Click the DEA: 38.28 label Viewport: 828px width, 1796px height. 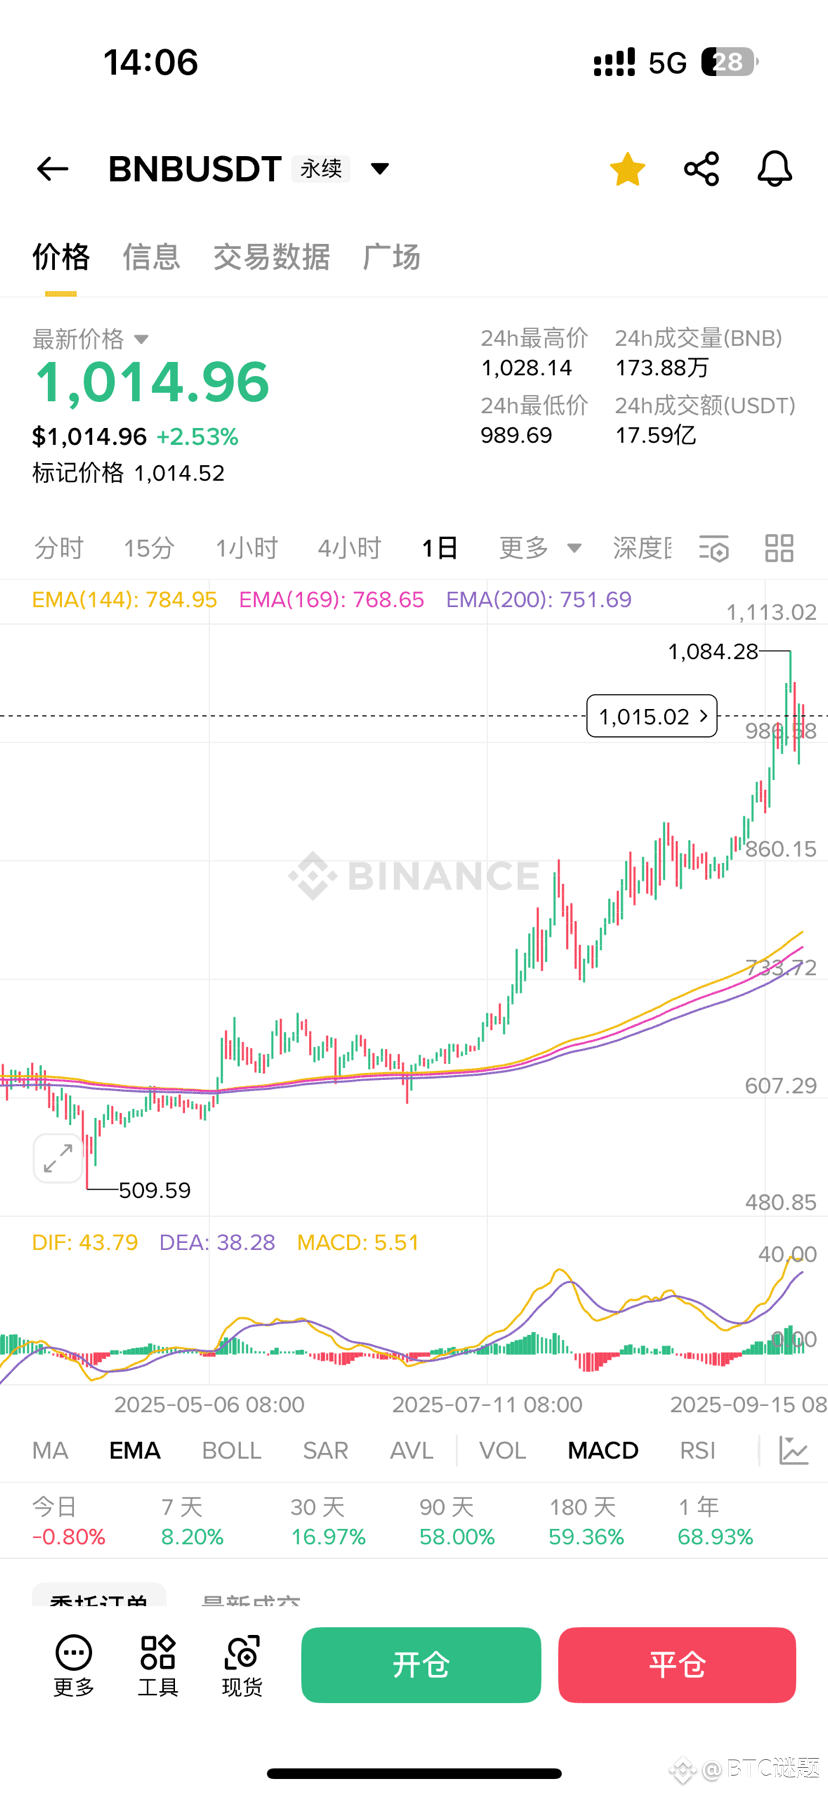point(217,1243)
